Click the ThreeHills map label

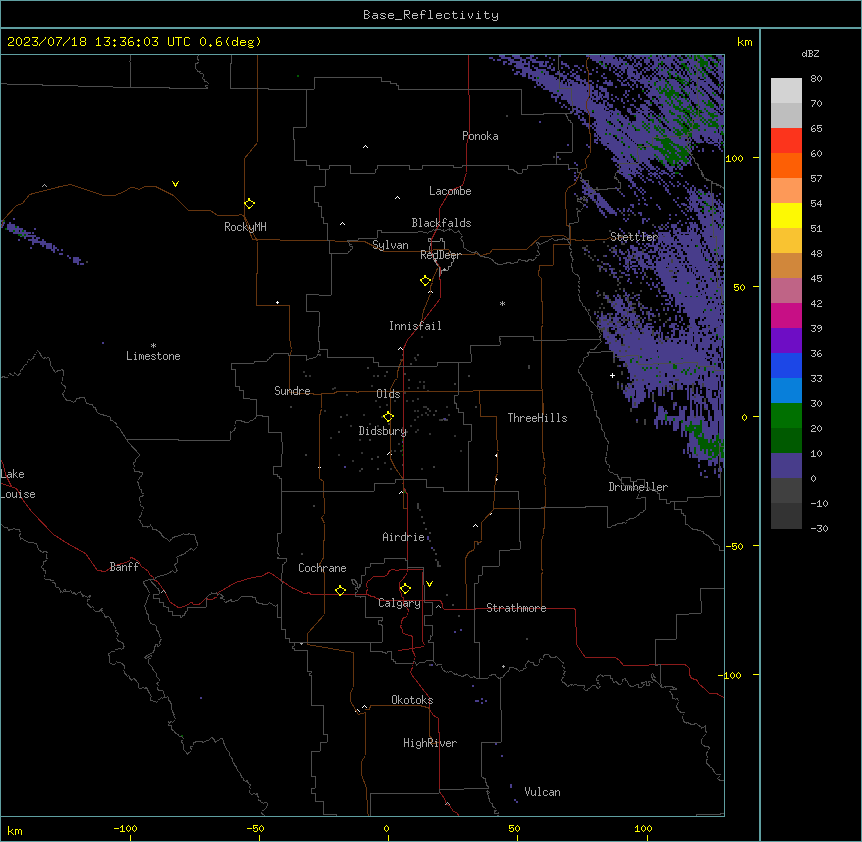537,418
